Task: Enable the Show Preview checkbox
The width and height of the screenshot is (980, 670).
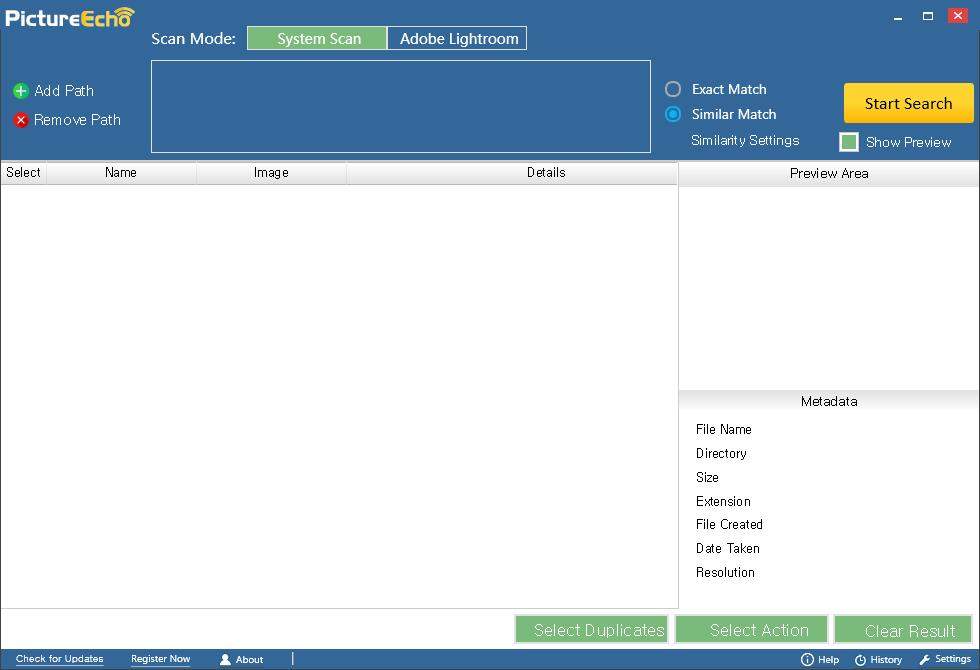Action: coord(849,141)
